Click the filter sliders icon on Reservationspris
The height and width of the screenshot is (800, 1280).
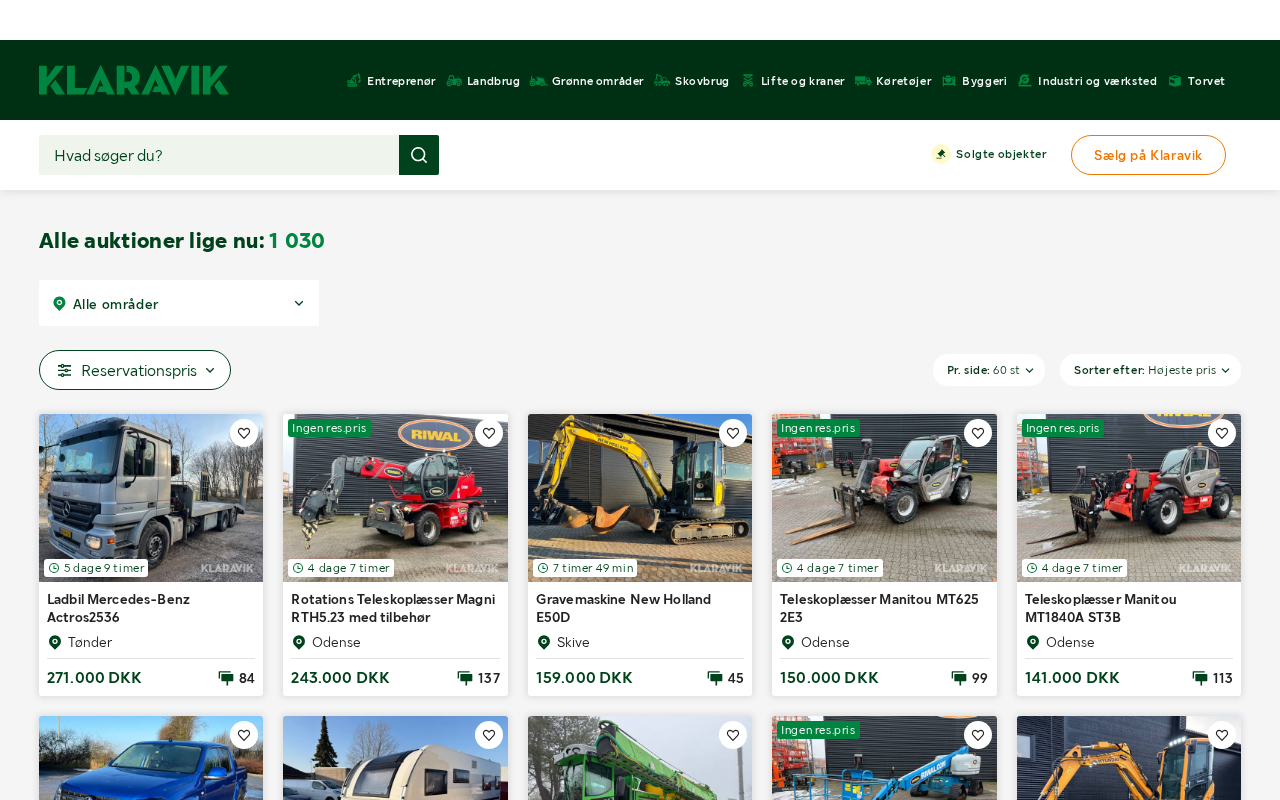tap(64, 370)
